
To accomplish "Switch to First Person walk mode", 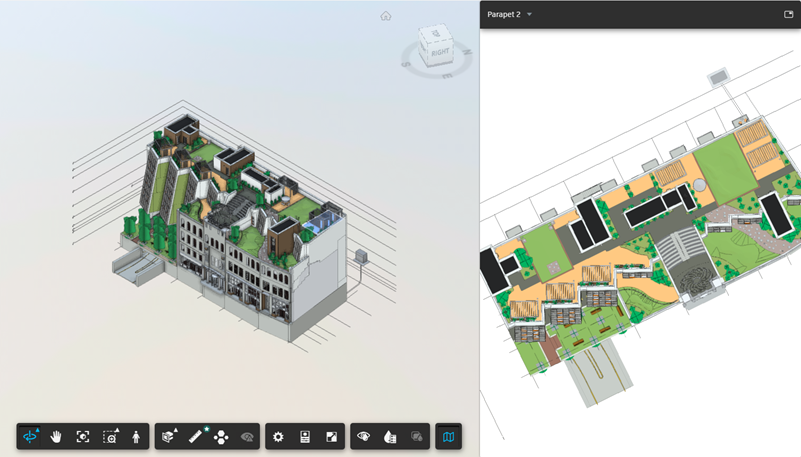I will pyautogui.click(x=136, y=437).
